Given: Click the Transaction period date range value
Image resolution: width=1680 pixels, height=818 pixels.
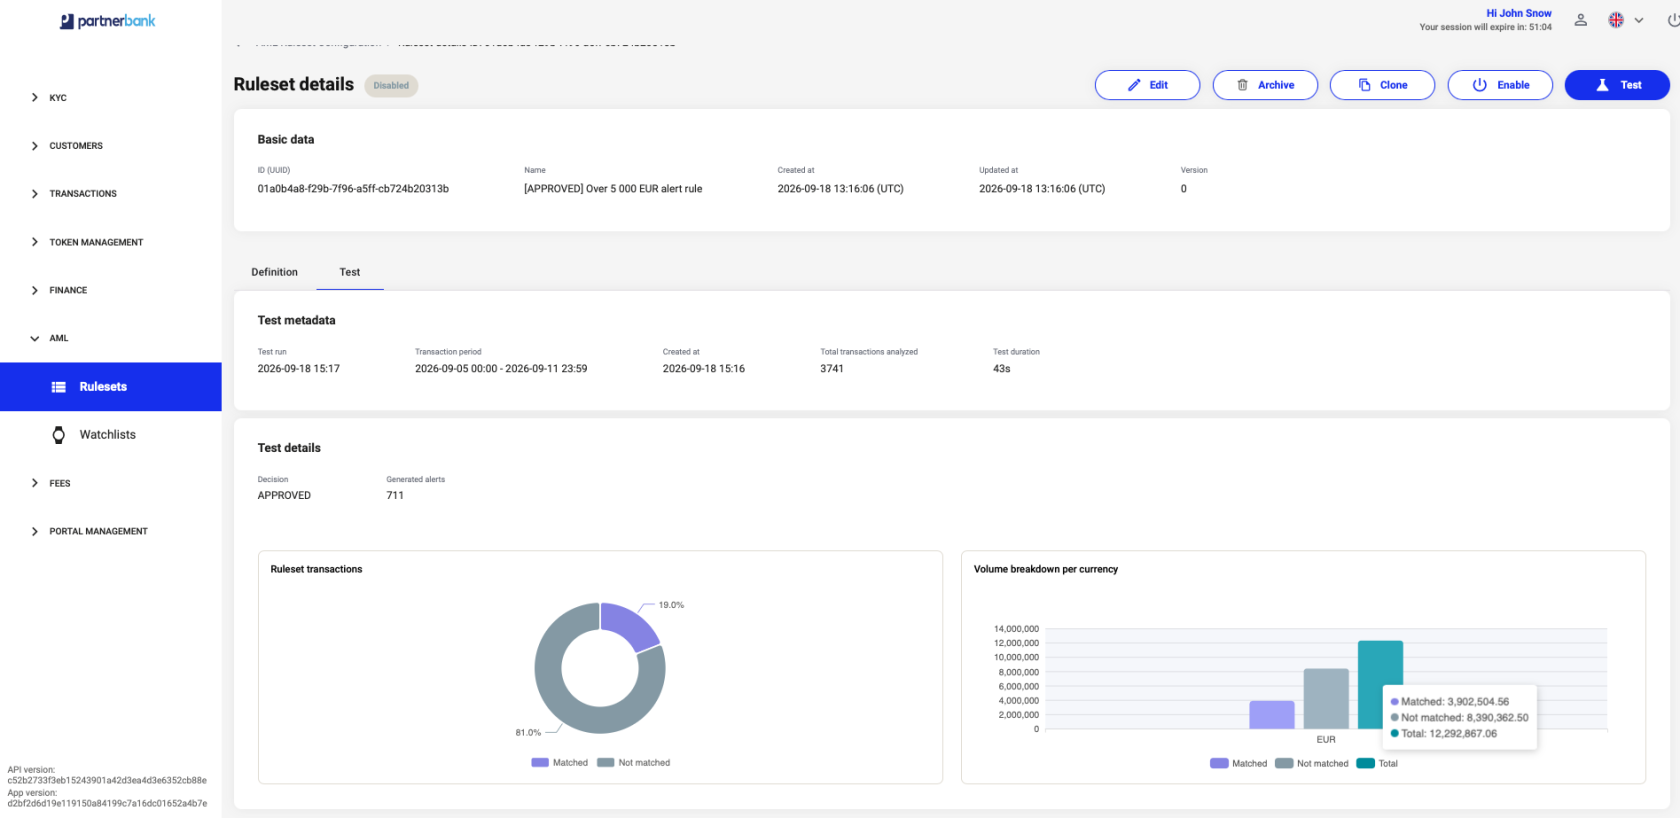Looking at the screenshot, I should click(x=501, y=369).
